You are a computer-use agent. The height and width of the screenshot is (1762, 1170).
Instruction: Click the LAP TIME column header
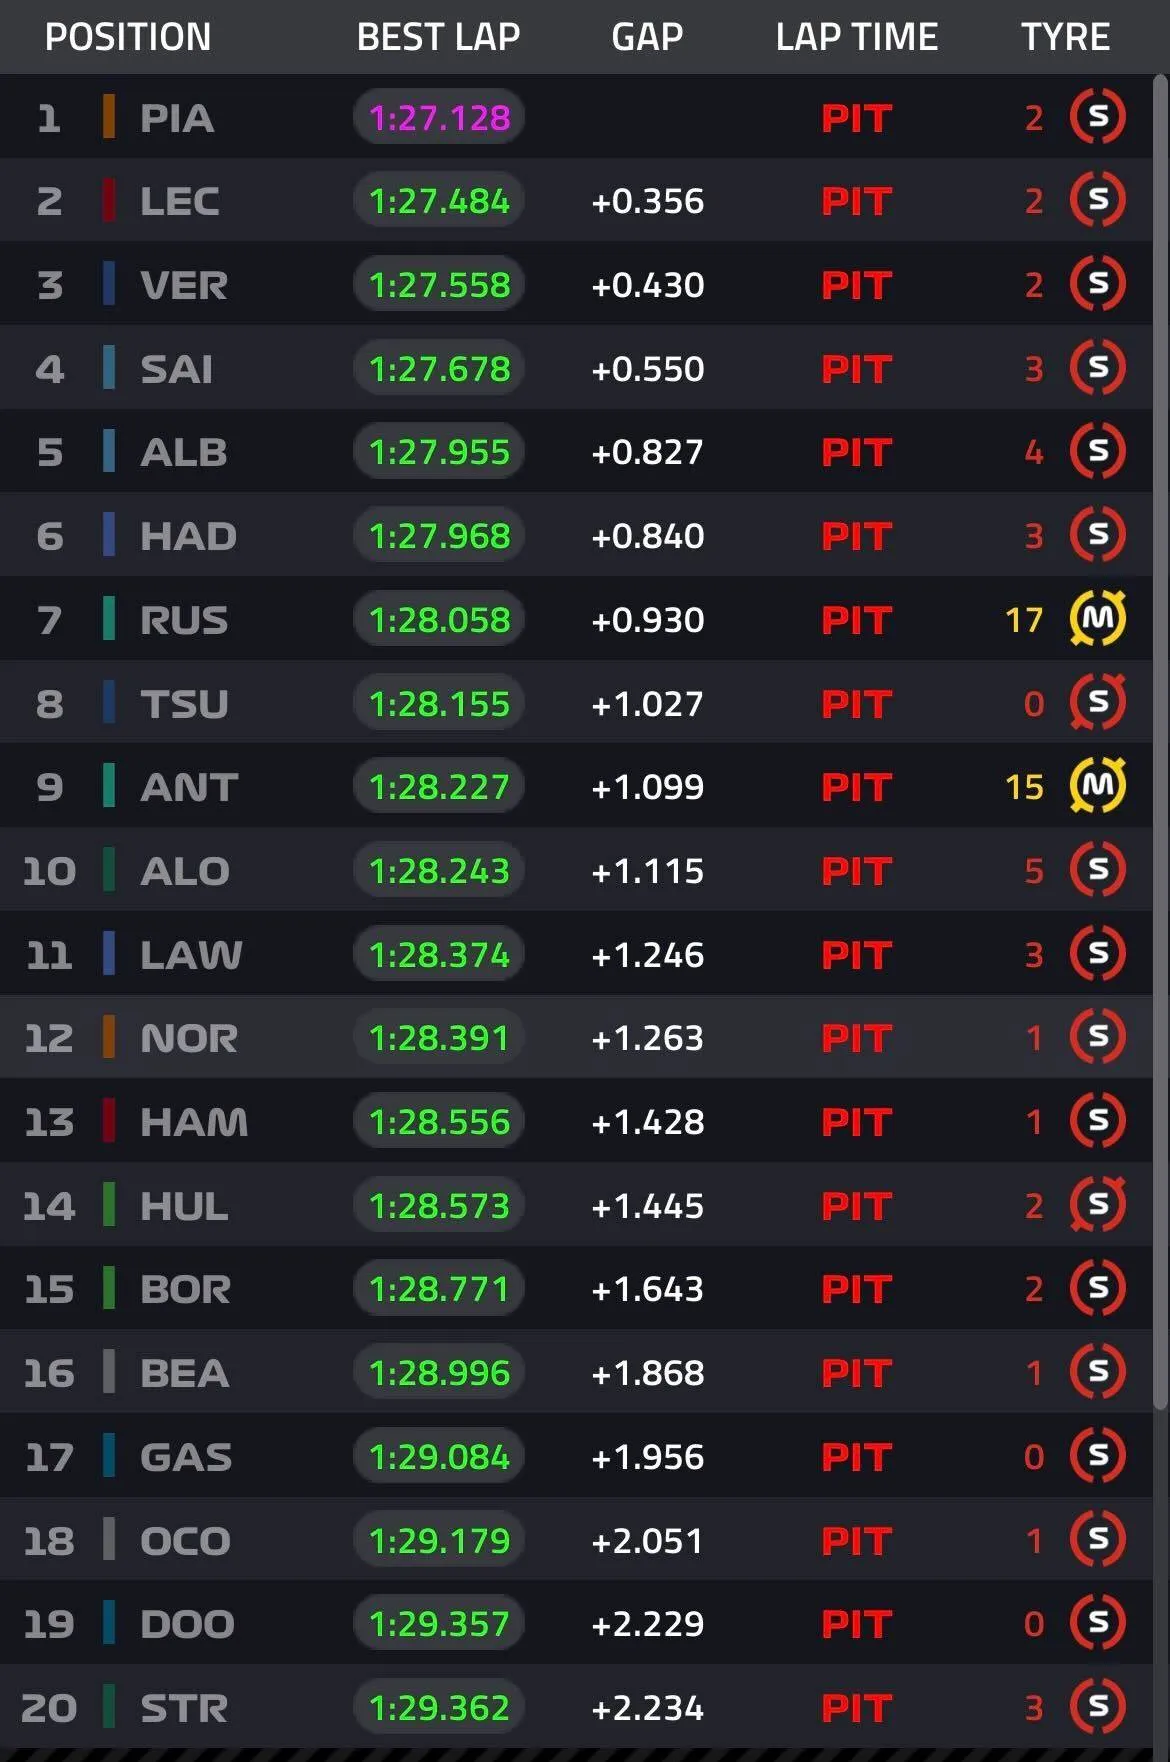857,37
